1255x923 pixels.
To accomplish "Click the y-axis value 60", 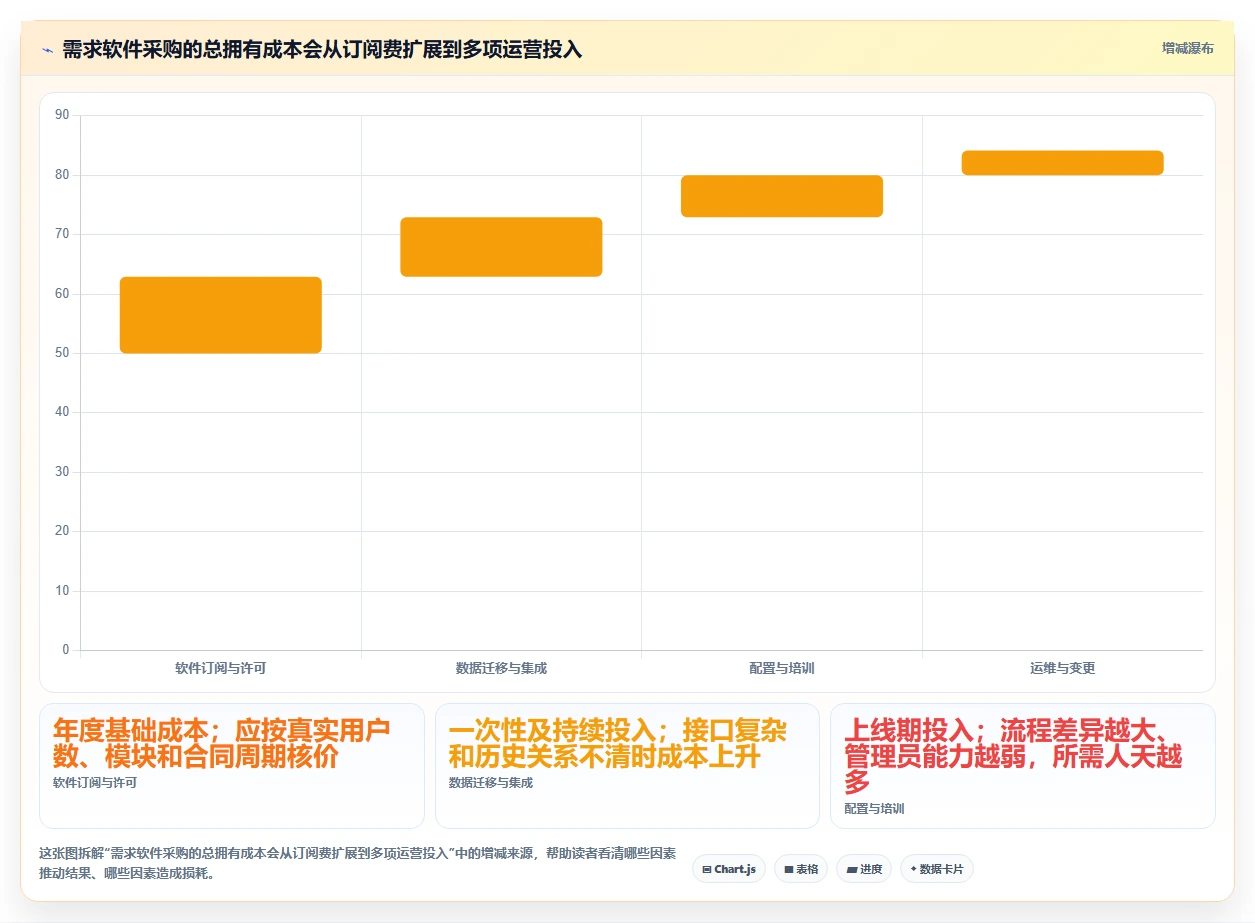I will tap(62, 294).
